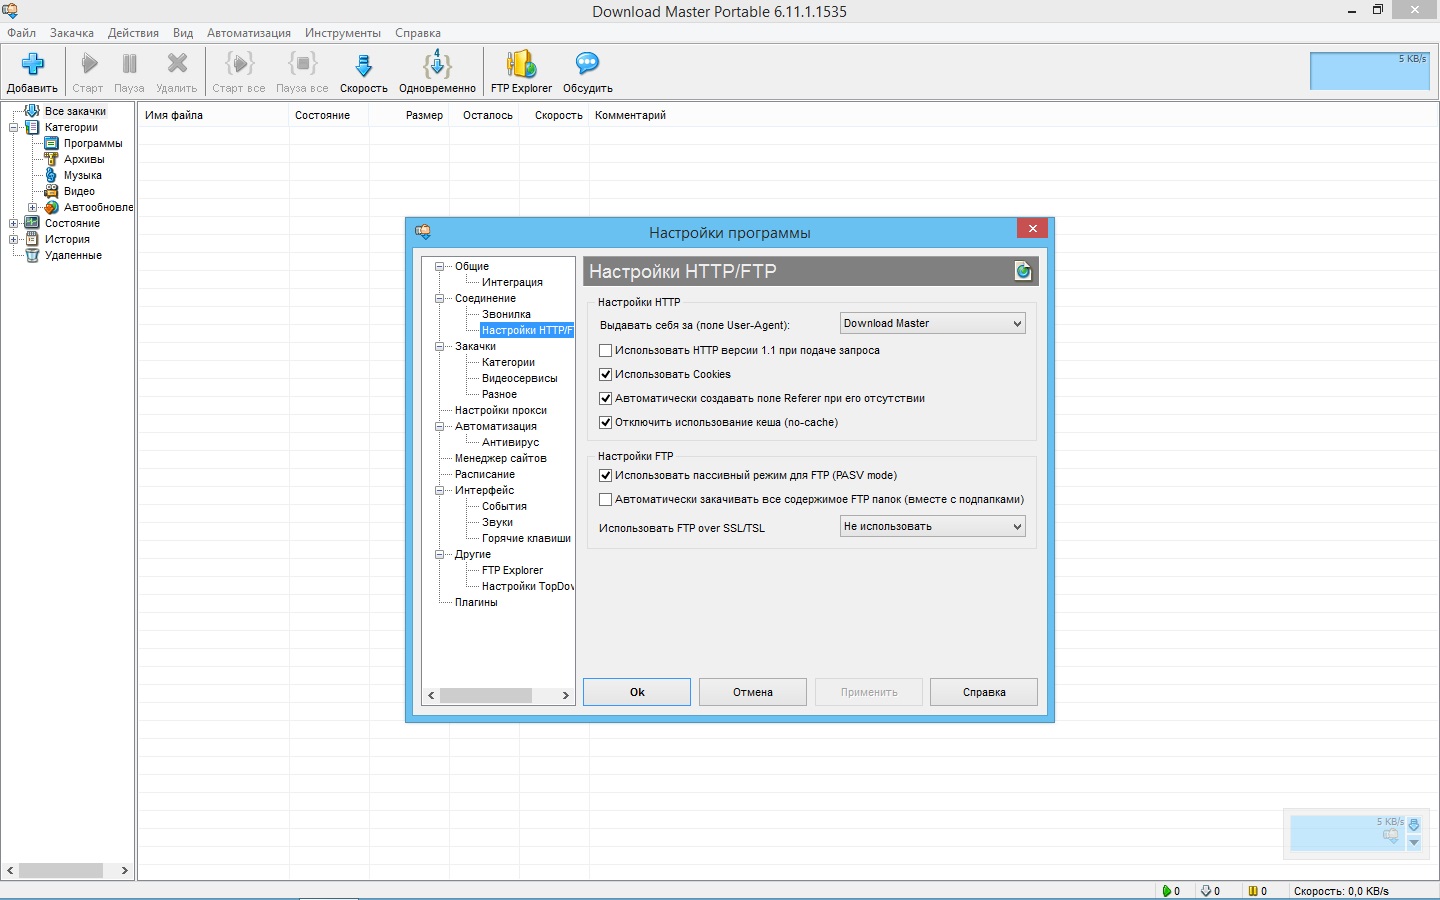This screenshot has height=900, width=1440.
Task: Click the speed graph panel showing 5 KB/s
Action: click(1370, 71)
